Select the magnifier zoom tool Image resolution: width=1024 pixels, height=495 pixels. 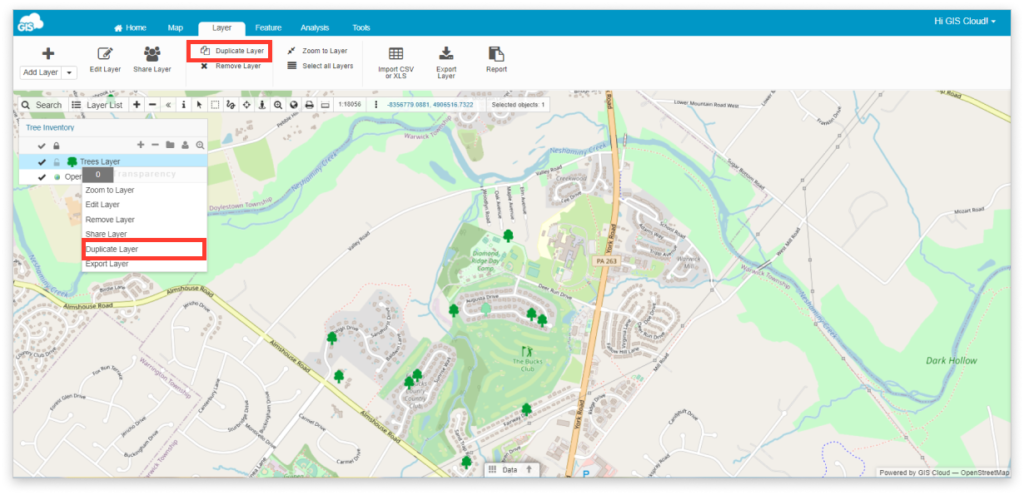pyautogui.click(x=278, y=104)
